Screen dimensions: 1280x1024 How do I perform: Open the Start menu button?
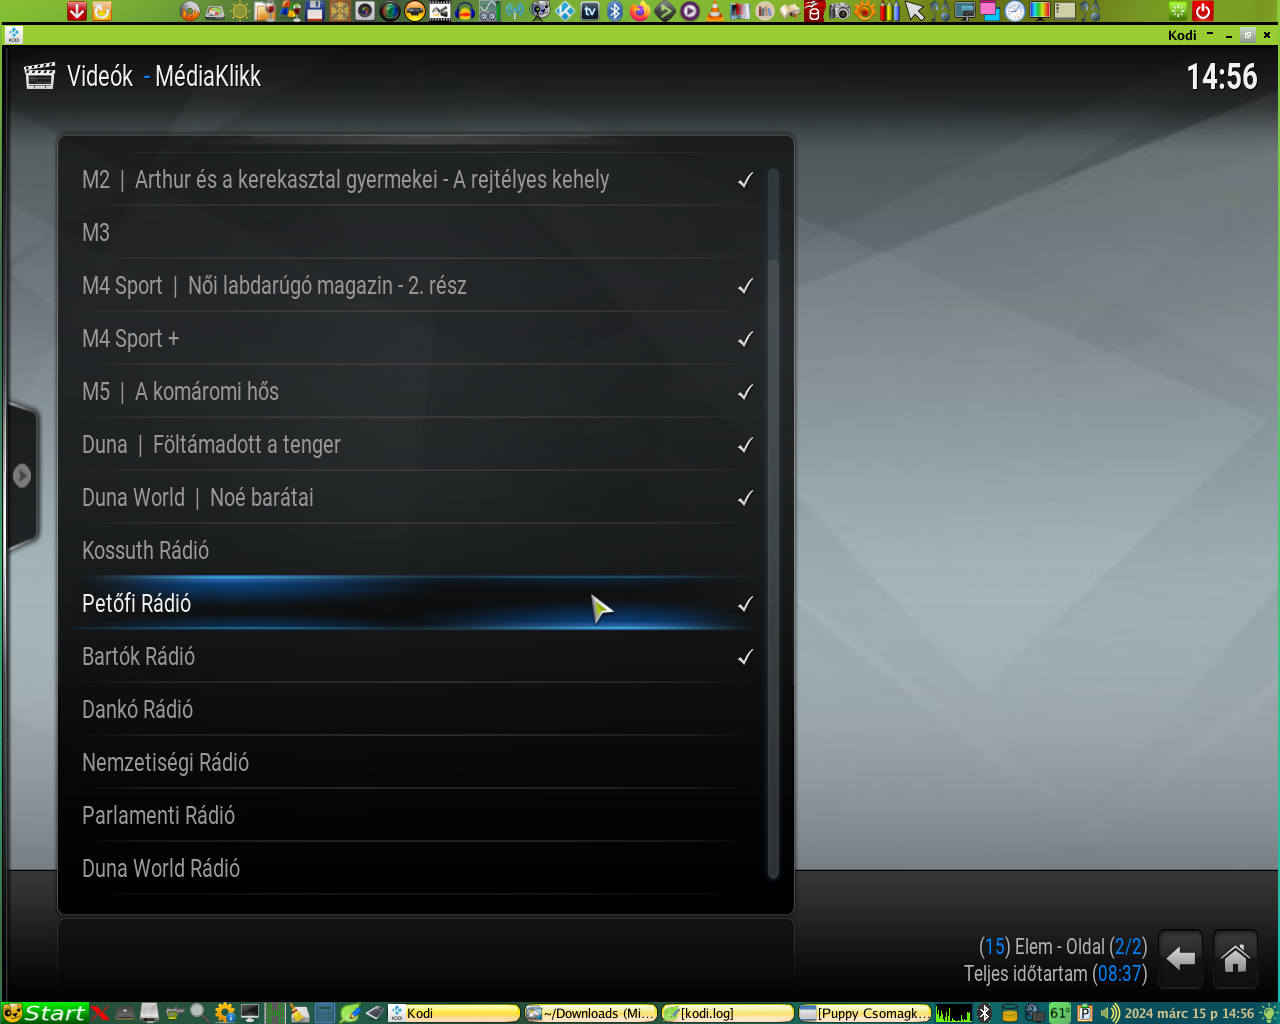tap(45, 1013)
